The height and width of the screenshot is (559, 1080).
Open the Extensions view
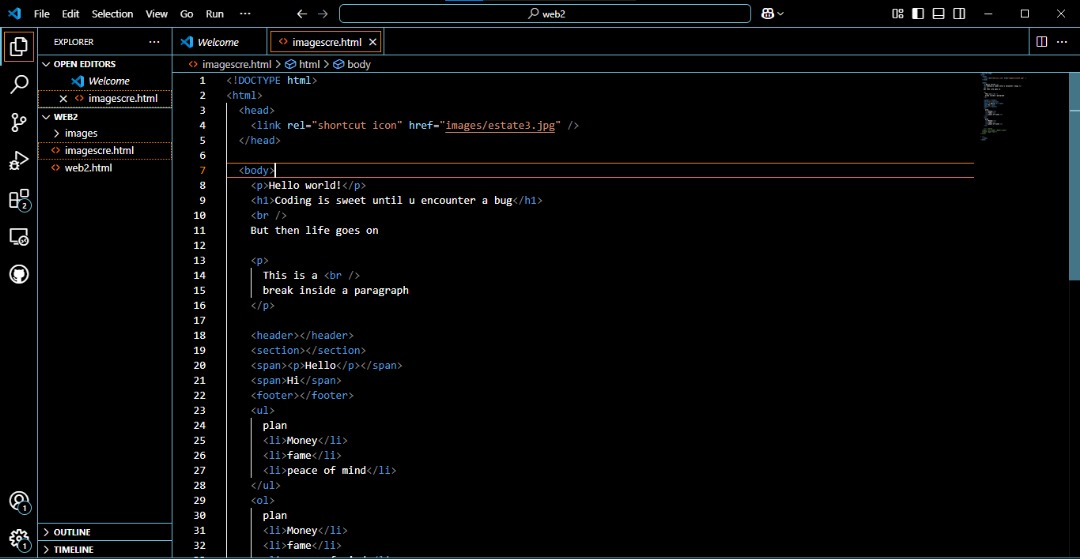(19, 200)
